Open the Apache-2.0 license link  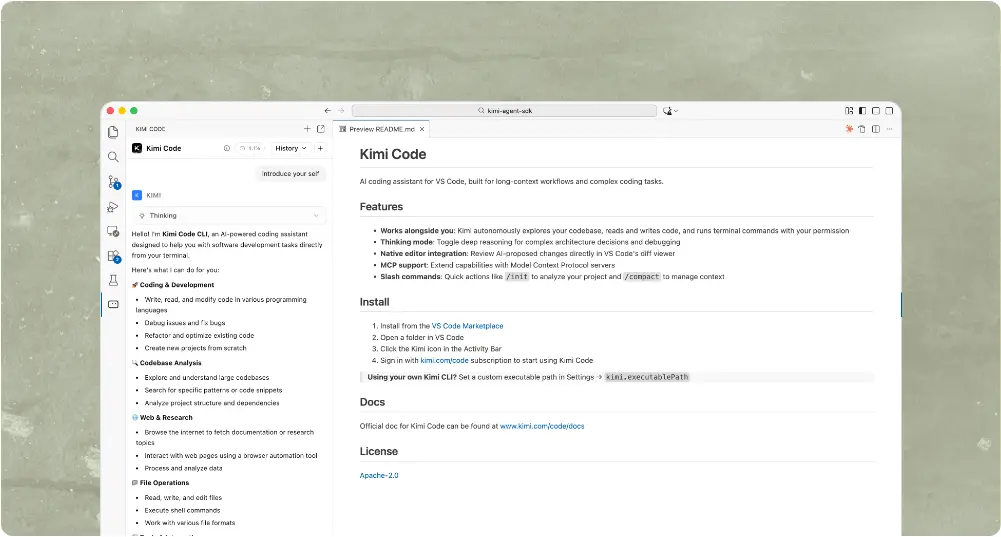click(379, 475)
